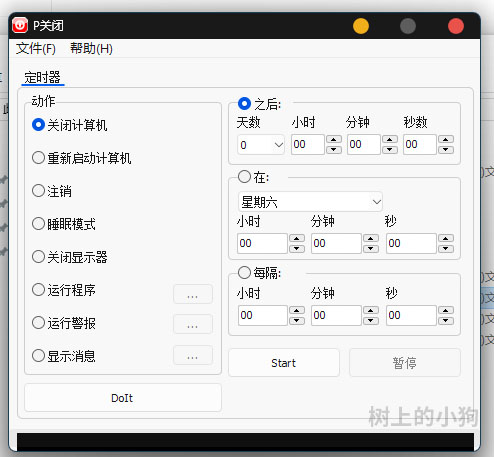Open the 文件(F) menu
This screenshot has height=457, width=494.
coord(36,49)
